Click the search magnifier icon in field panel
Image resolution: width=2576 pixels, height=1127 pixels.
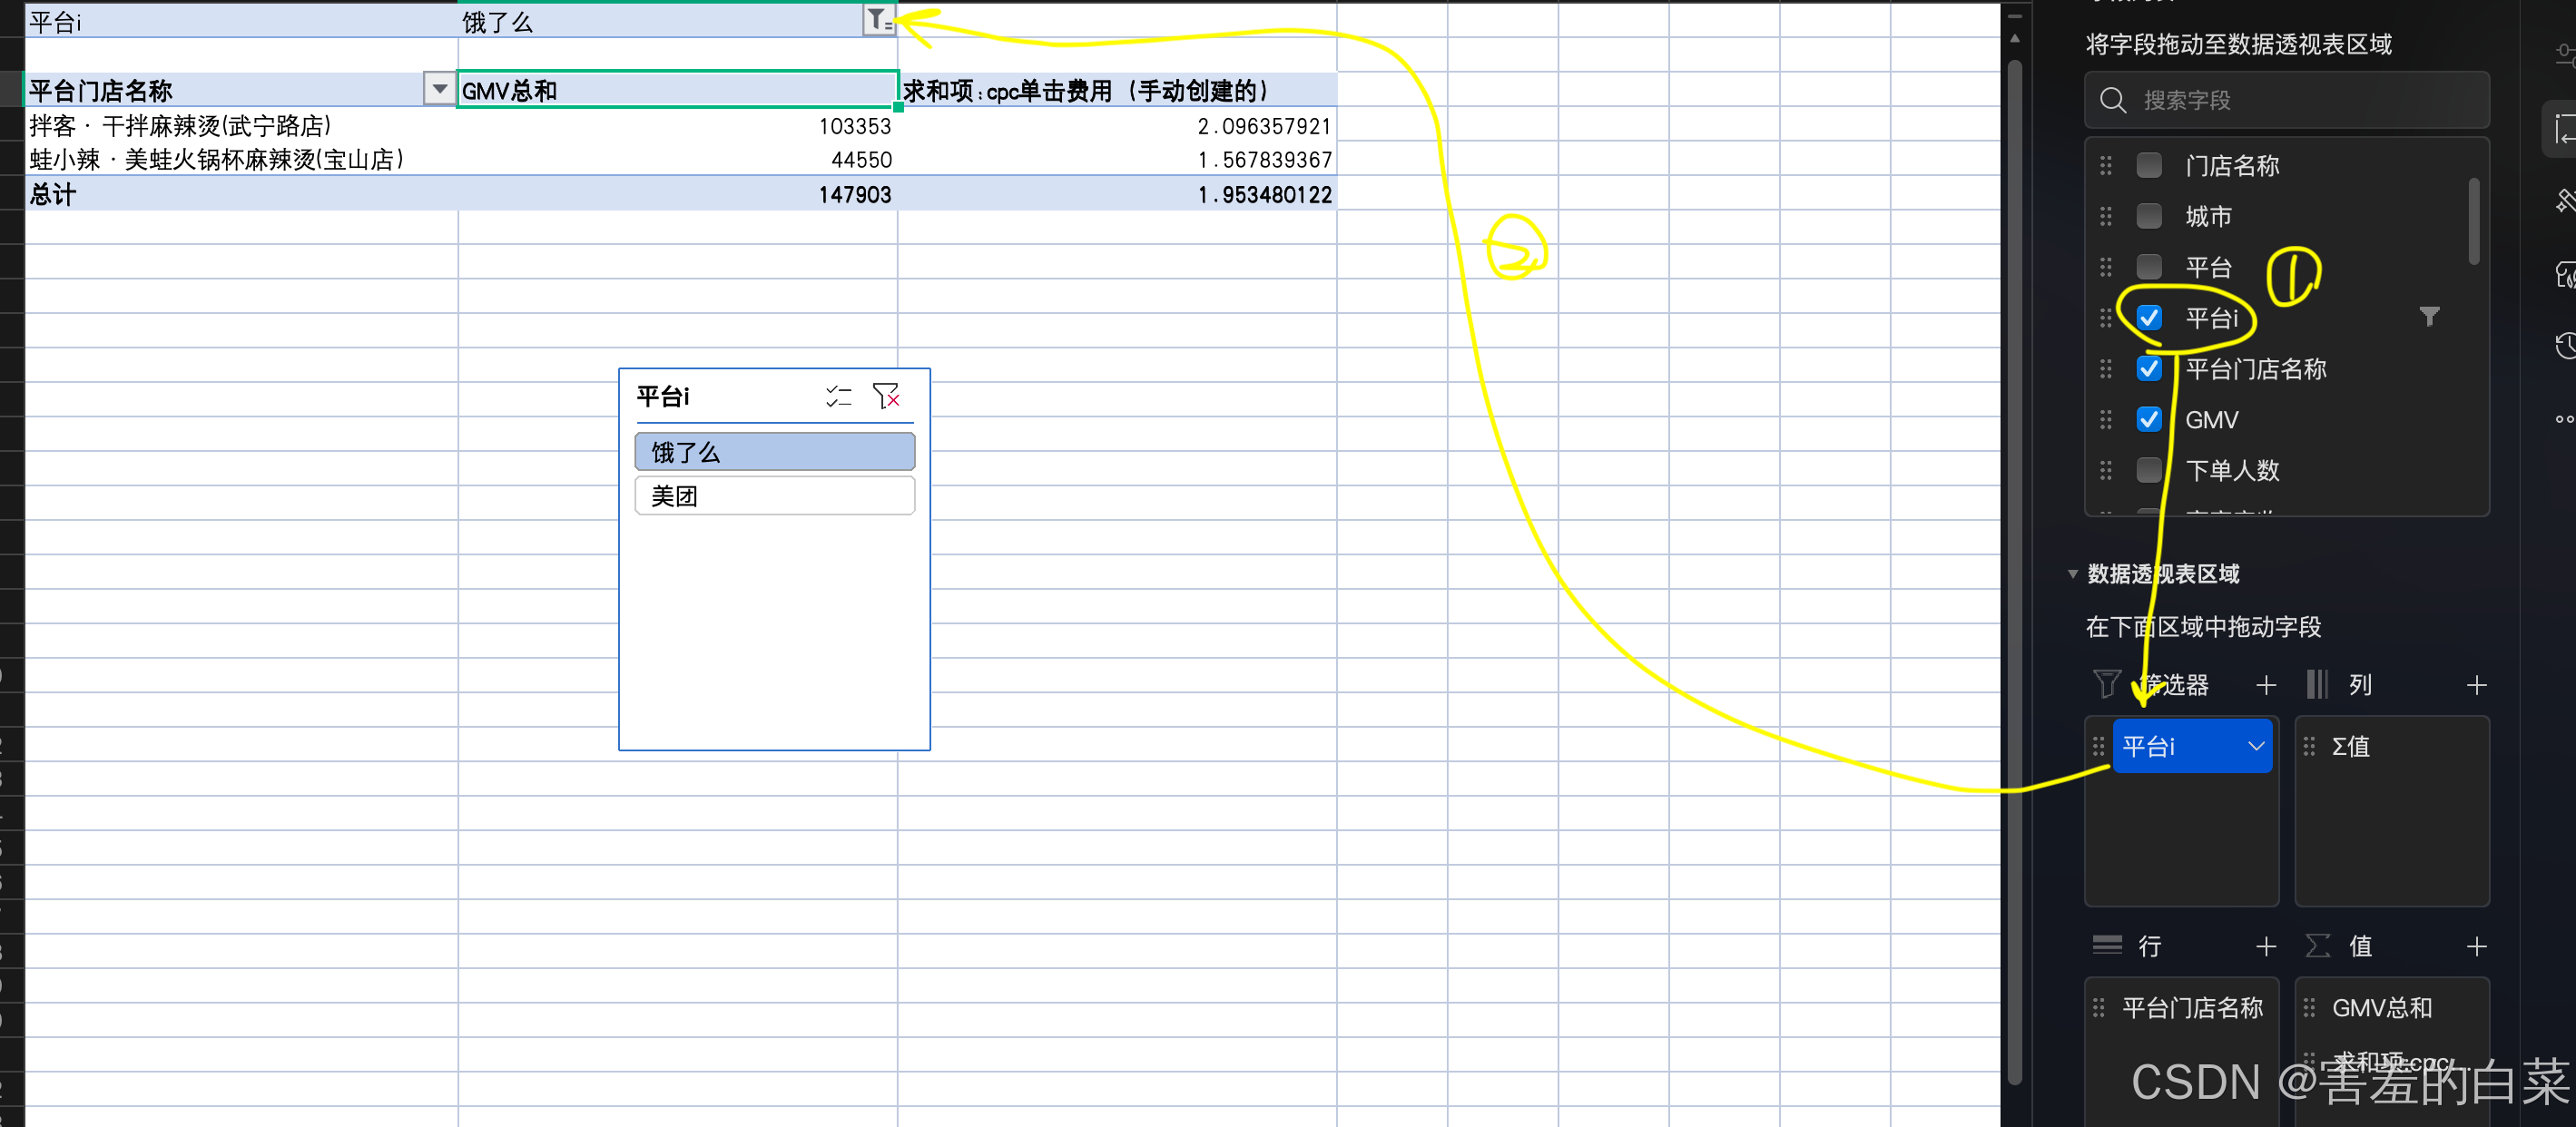click(x=2112, y=101)
